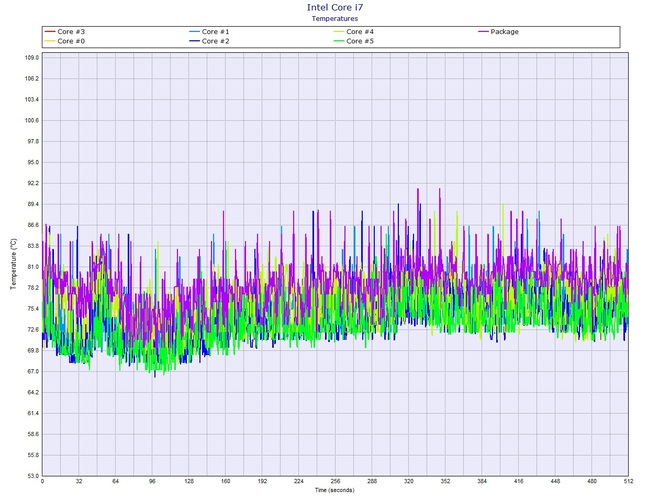Click the 109.0 y-axis value
The width and height of the screenshot is (670, 502).
click(32, 58)
